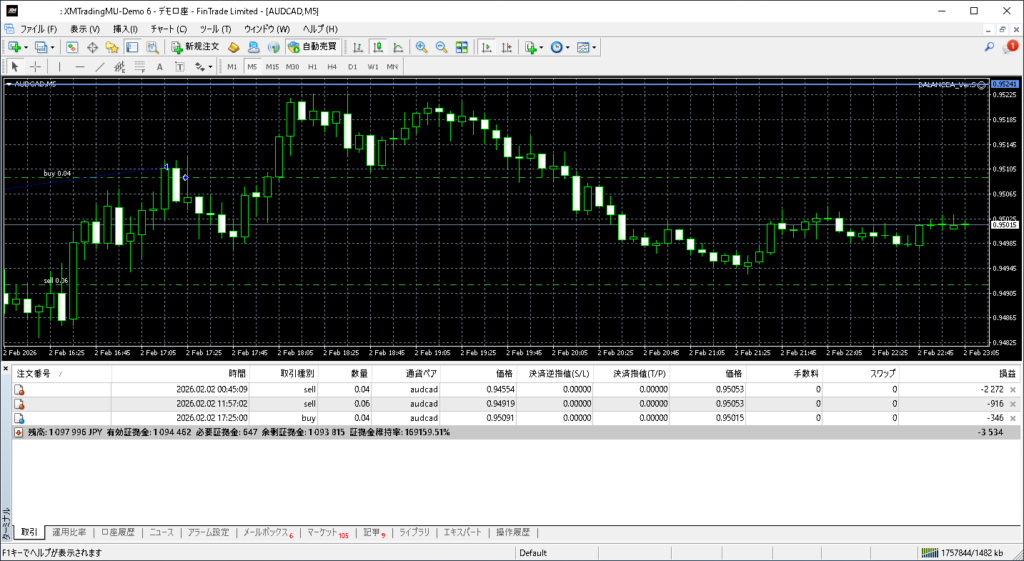Select the text label 'A' tool
This screenshot has height=561, width=1024.
160,67
